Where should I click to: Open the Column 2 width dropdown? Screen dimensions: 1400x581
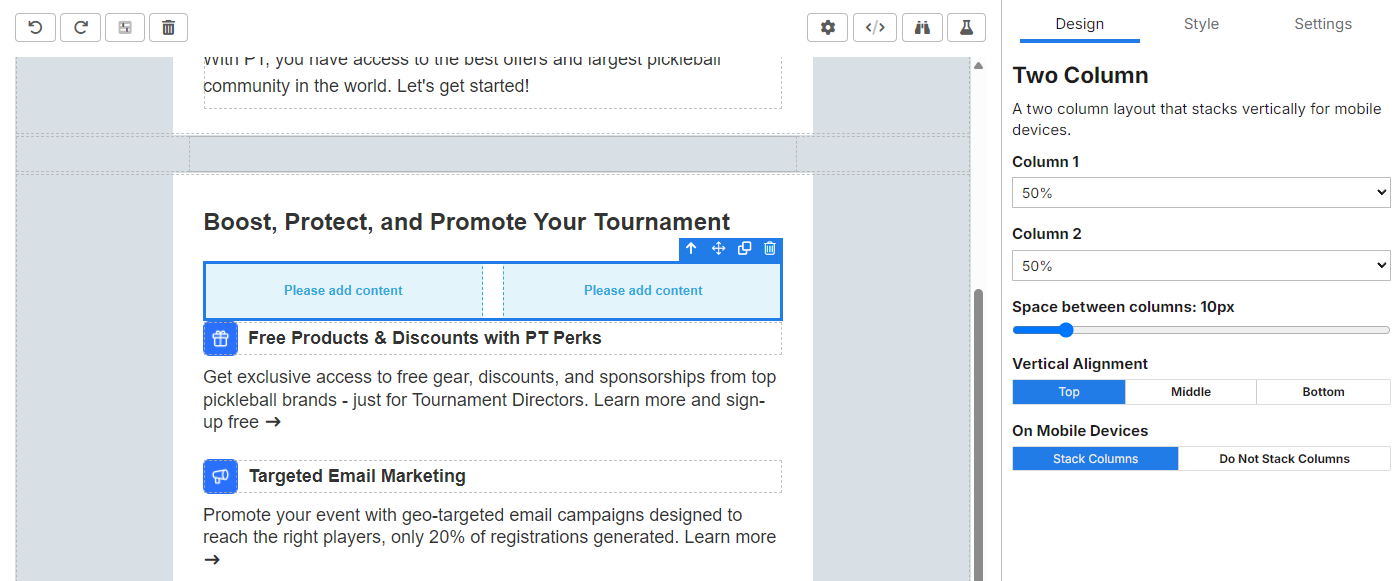tap(1201, 266)
